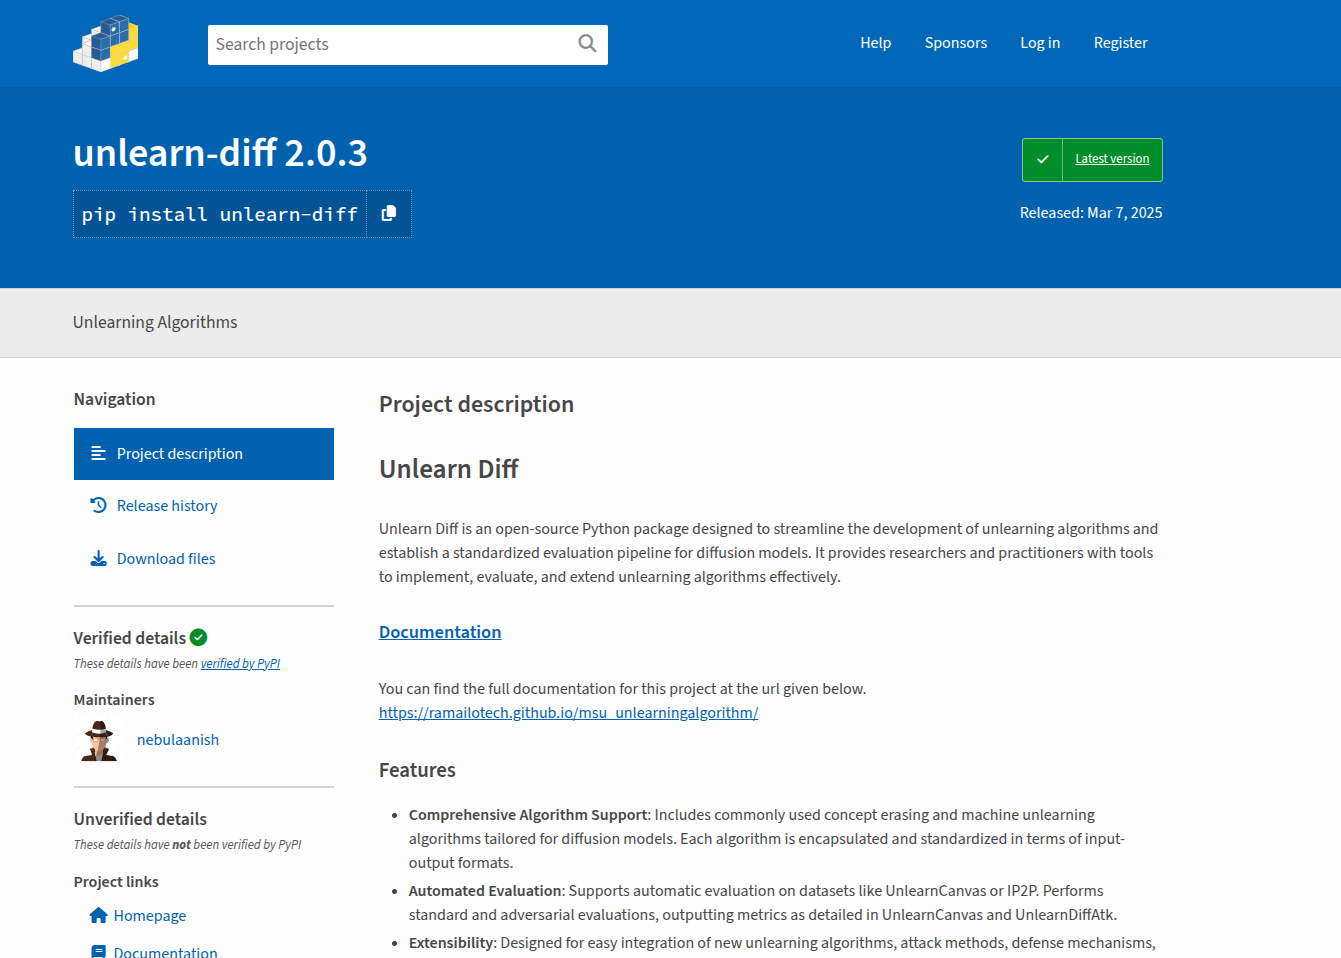This screenshot has width=1341, height=958.
Task: Open the ramailotech.github.io documentation URL
Action: [568, 713]
